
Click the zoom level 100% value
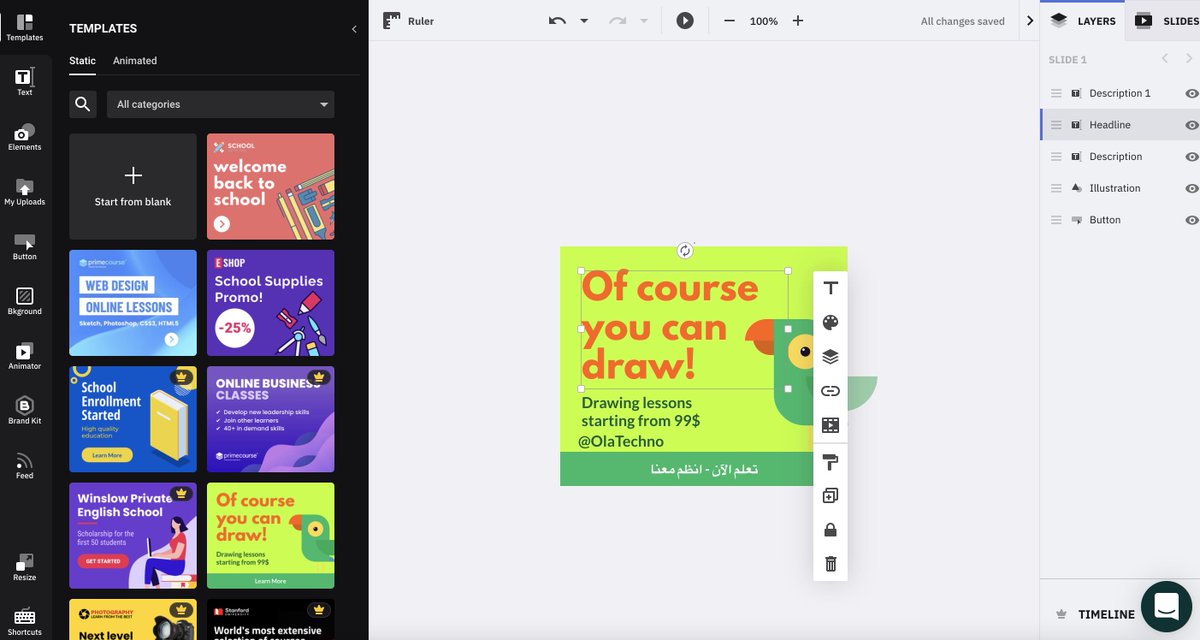tap(763, 21)
